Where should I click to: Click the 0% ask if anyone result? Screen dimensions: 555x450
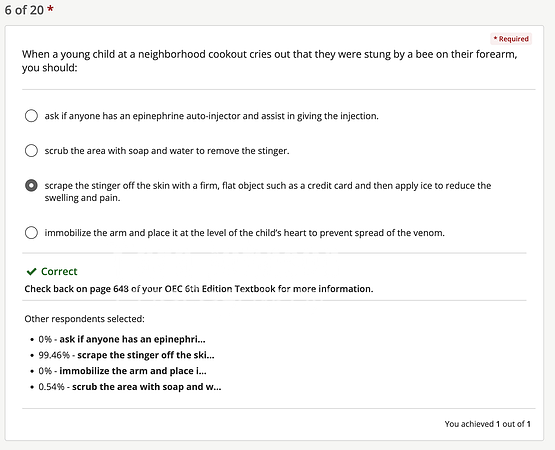coord(122,339)
